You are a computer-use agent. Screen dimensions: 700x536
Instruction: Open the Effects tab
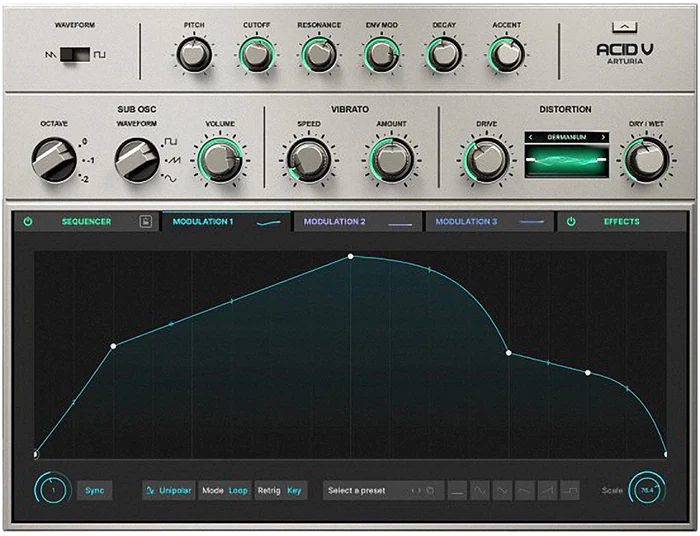(621, 222)
